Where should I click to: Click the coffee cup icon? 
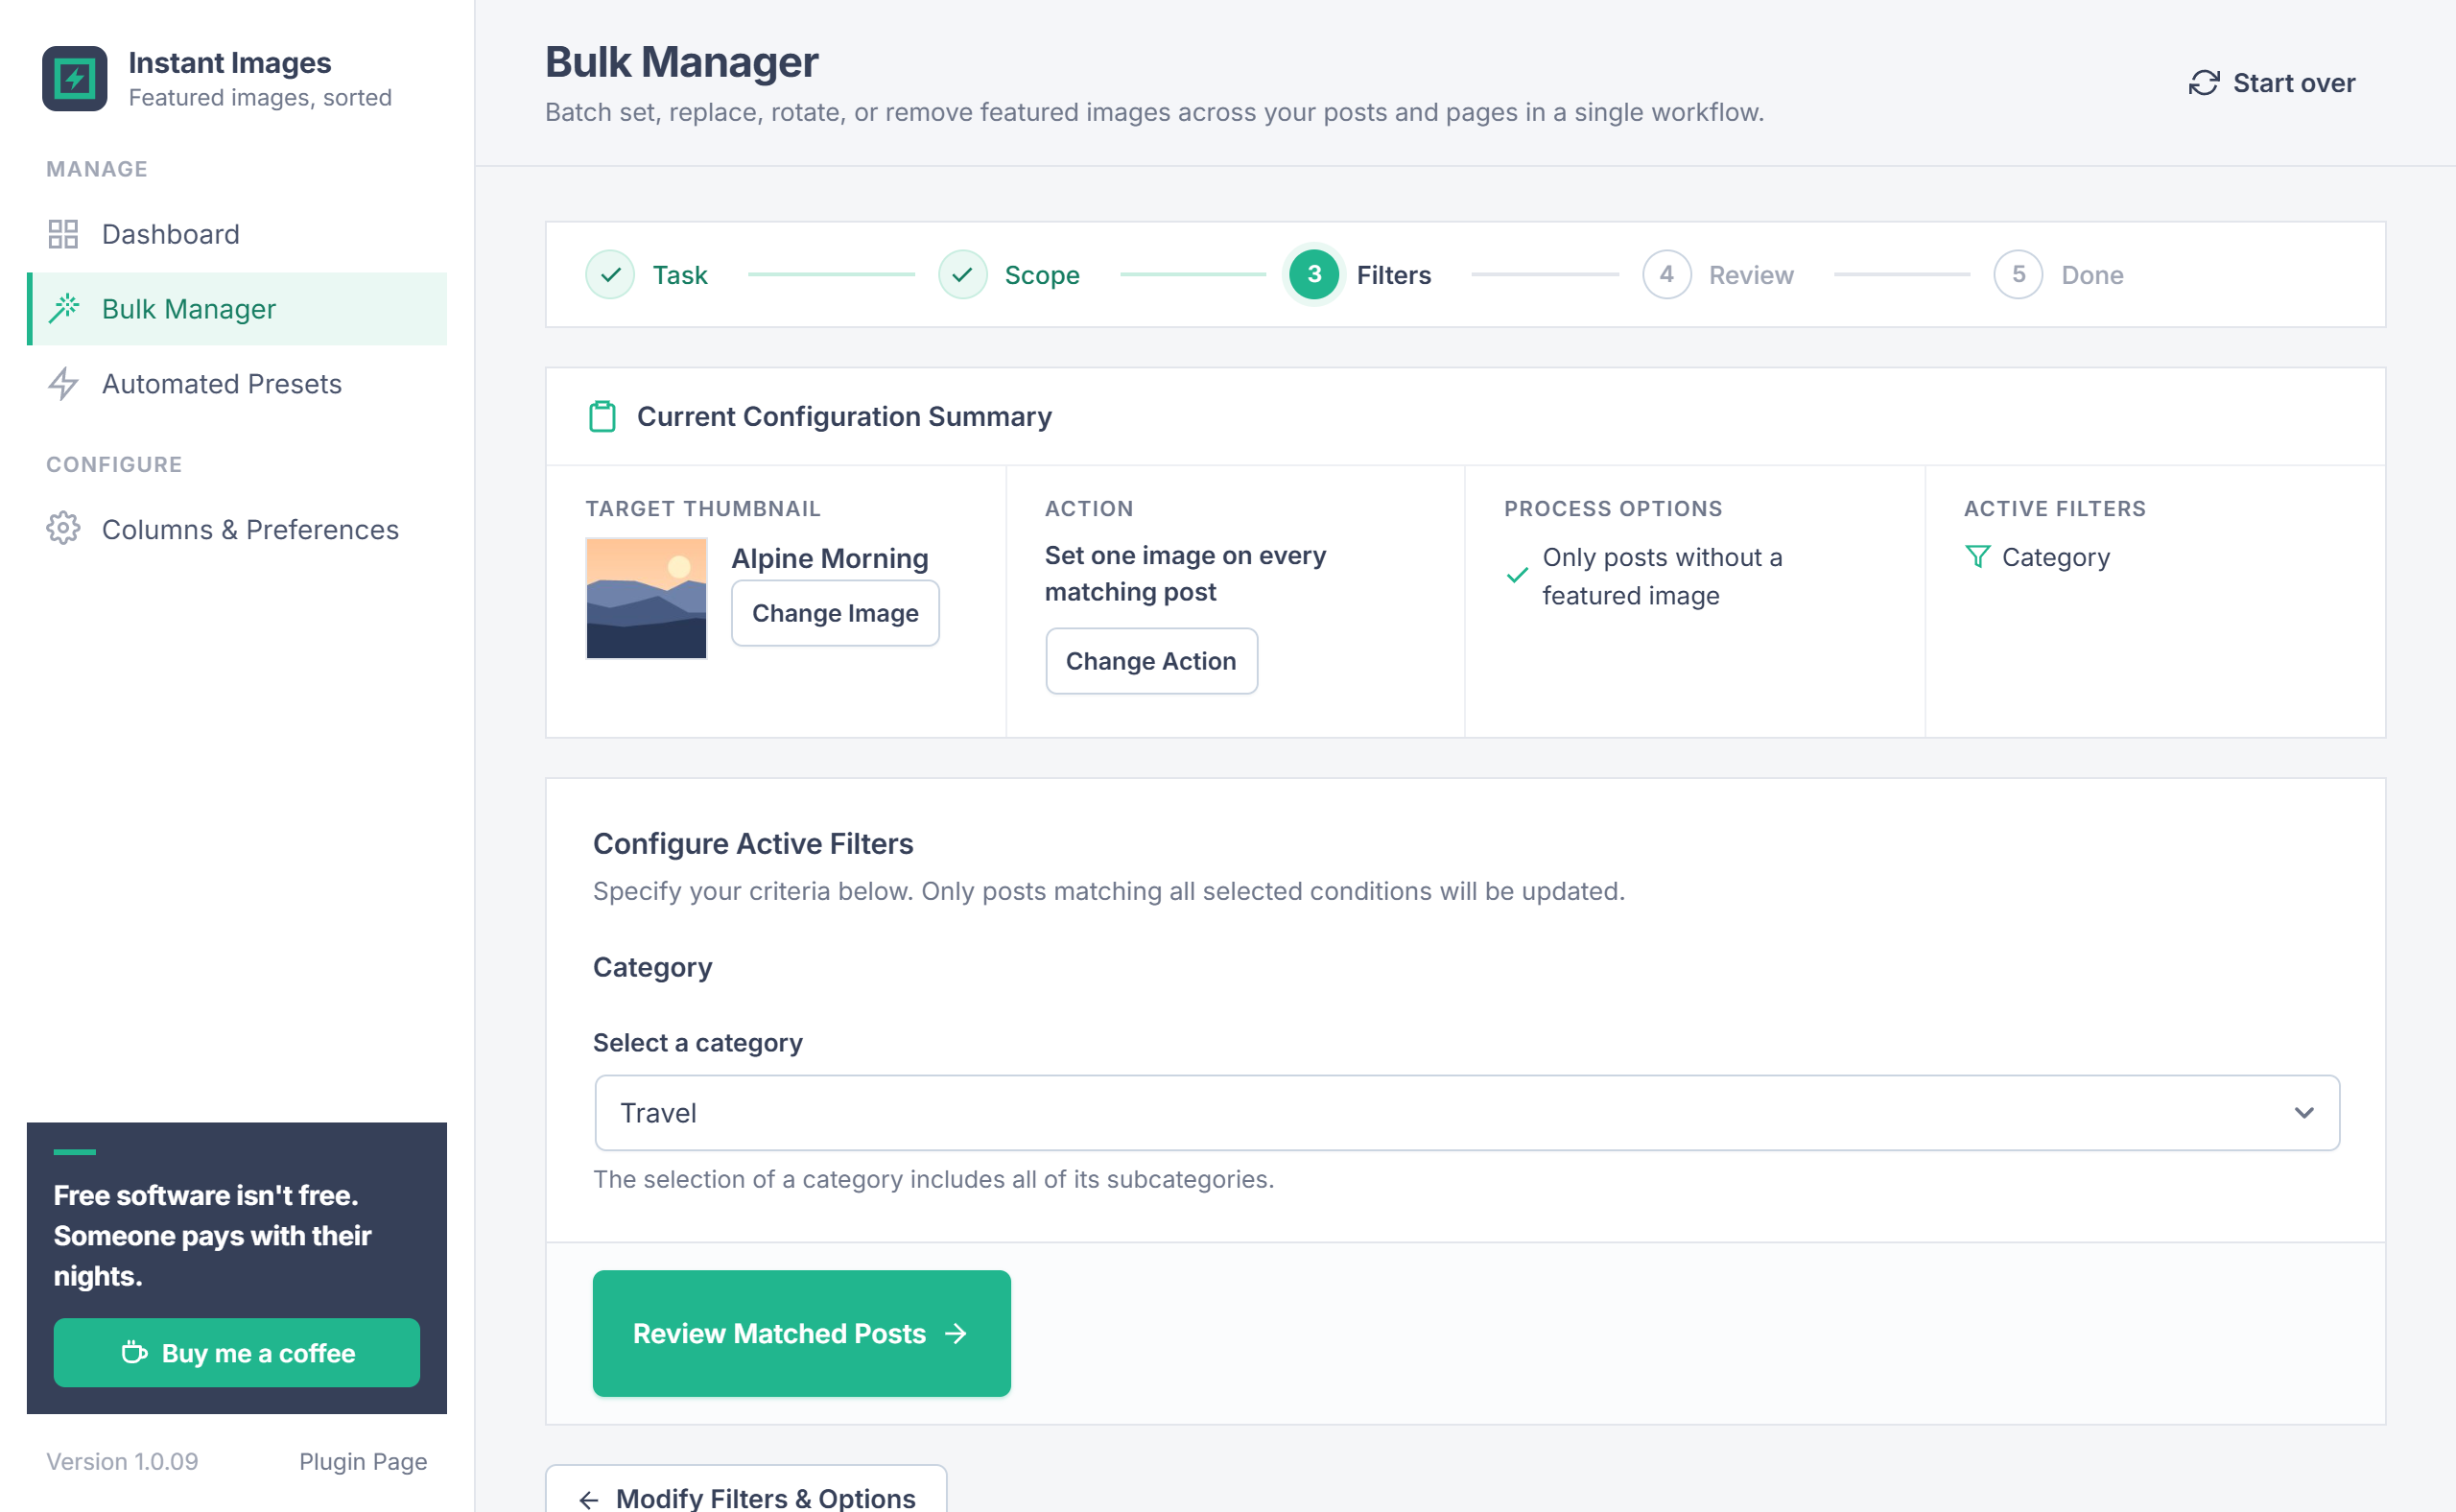tap(134, 1352)
